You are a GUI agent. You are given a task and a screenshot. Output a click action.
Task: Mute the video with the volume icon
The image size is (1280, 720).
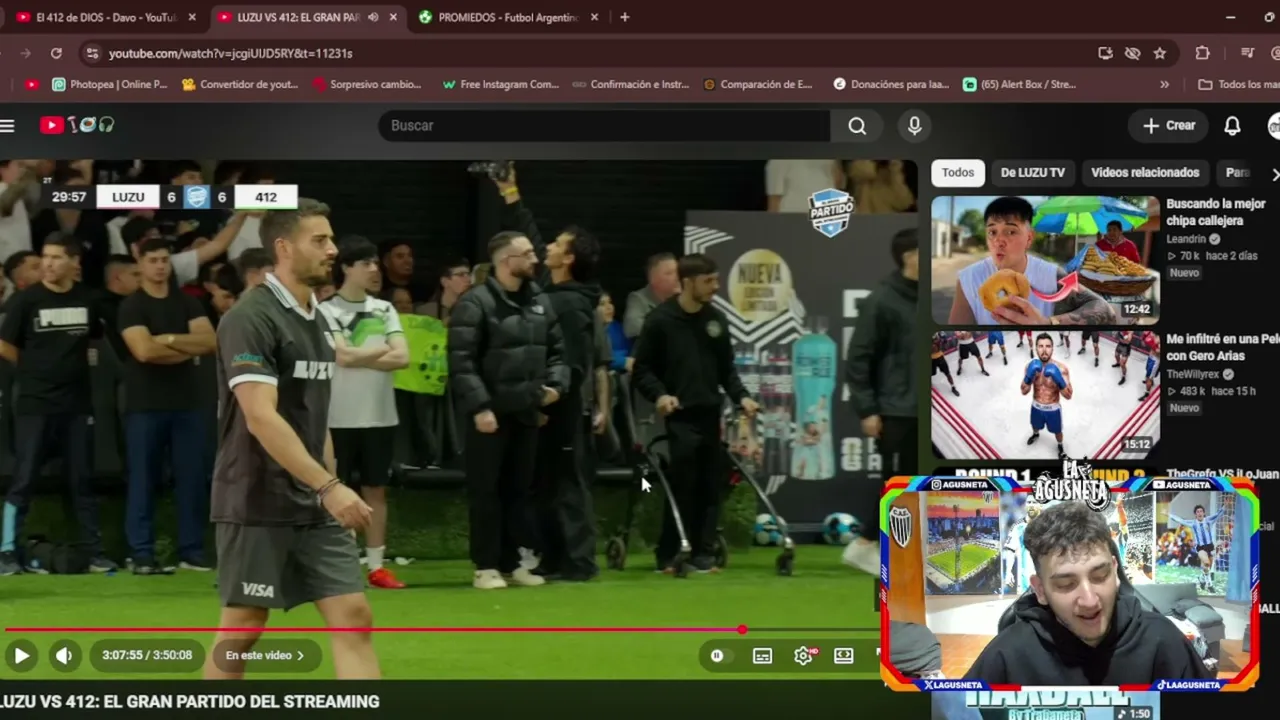pyautogui.click(x=64, y=656)
